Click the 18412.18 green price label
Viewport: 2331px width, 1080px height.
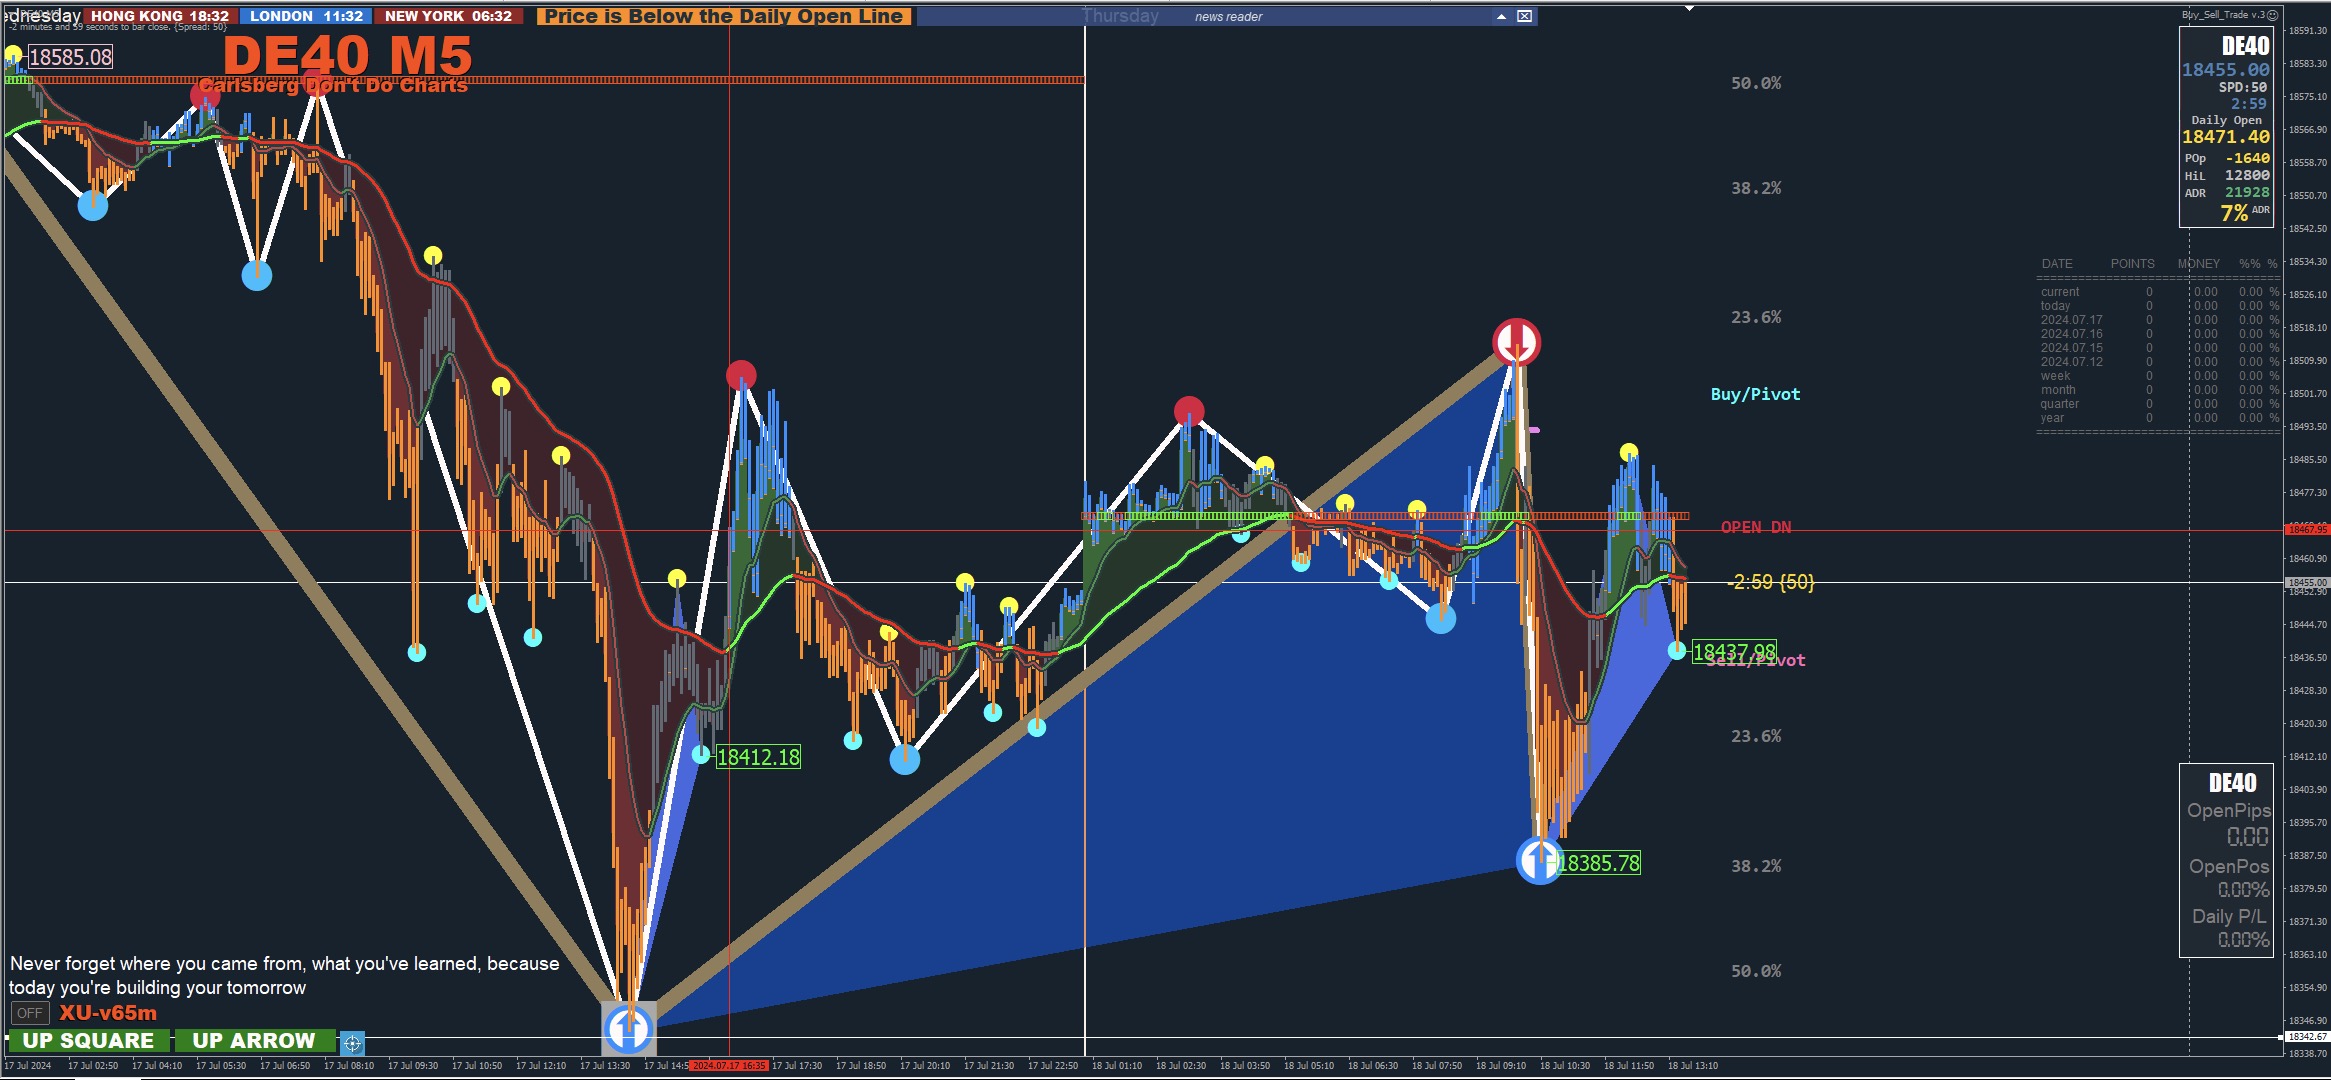[758, 757]
